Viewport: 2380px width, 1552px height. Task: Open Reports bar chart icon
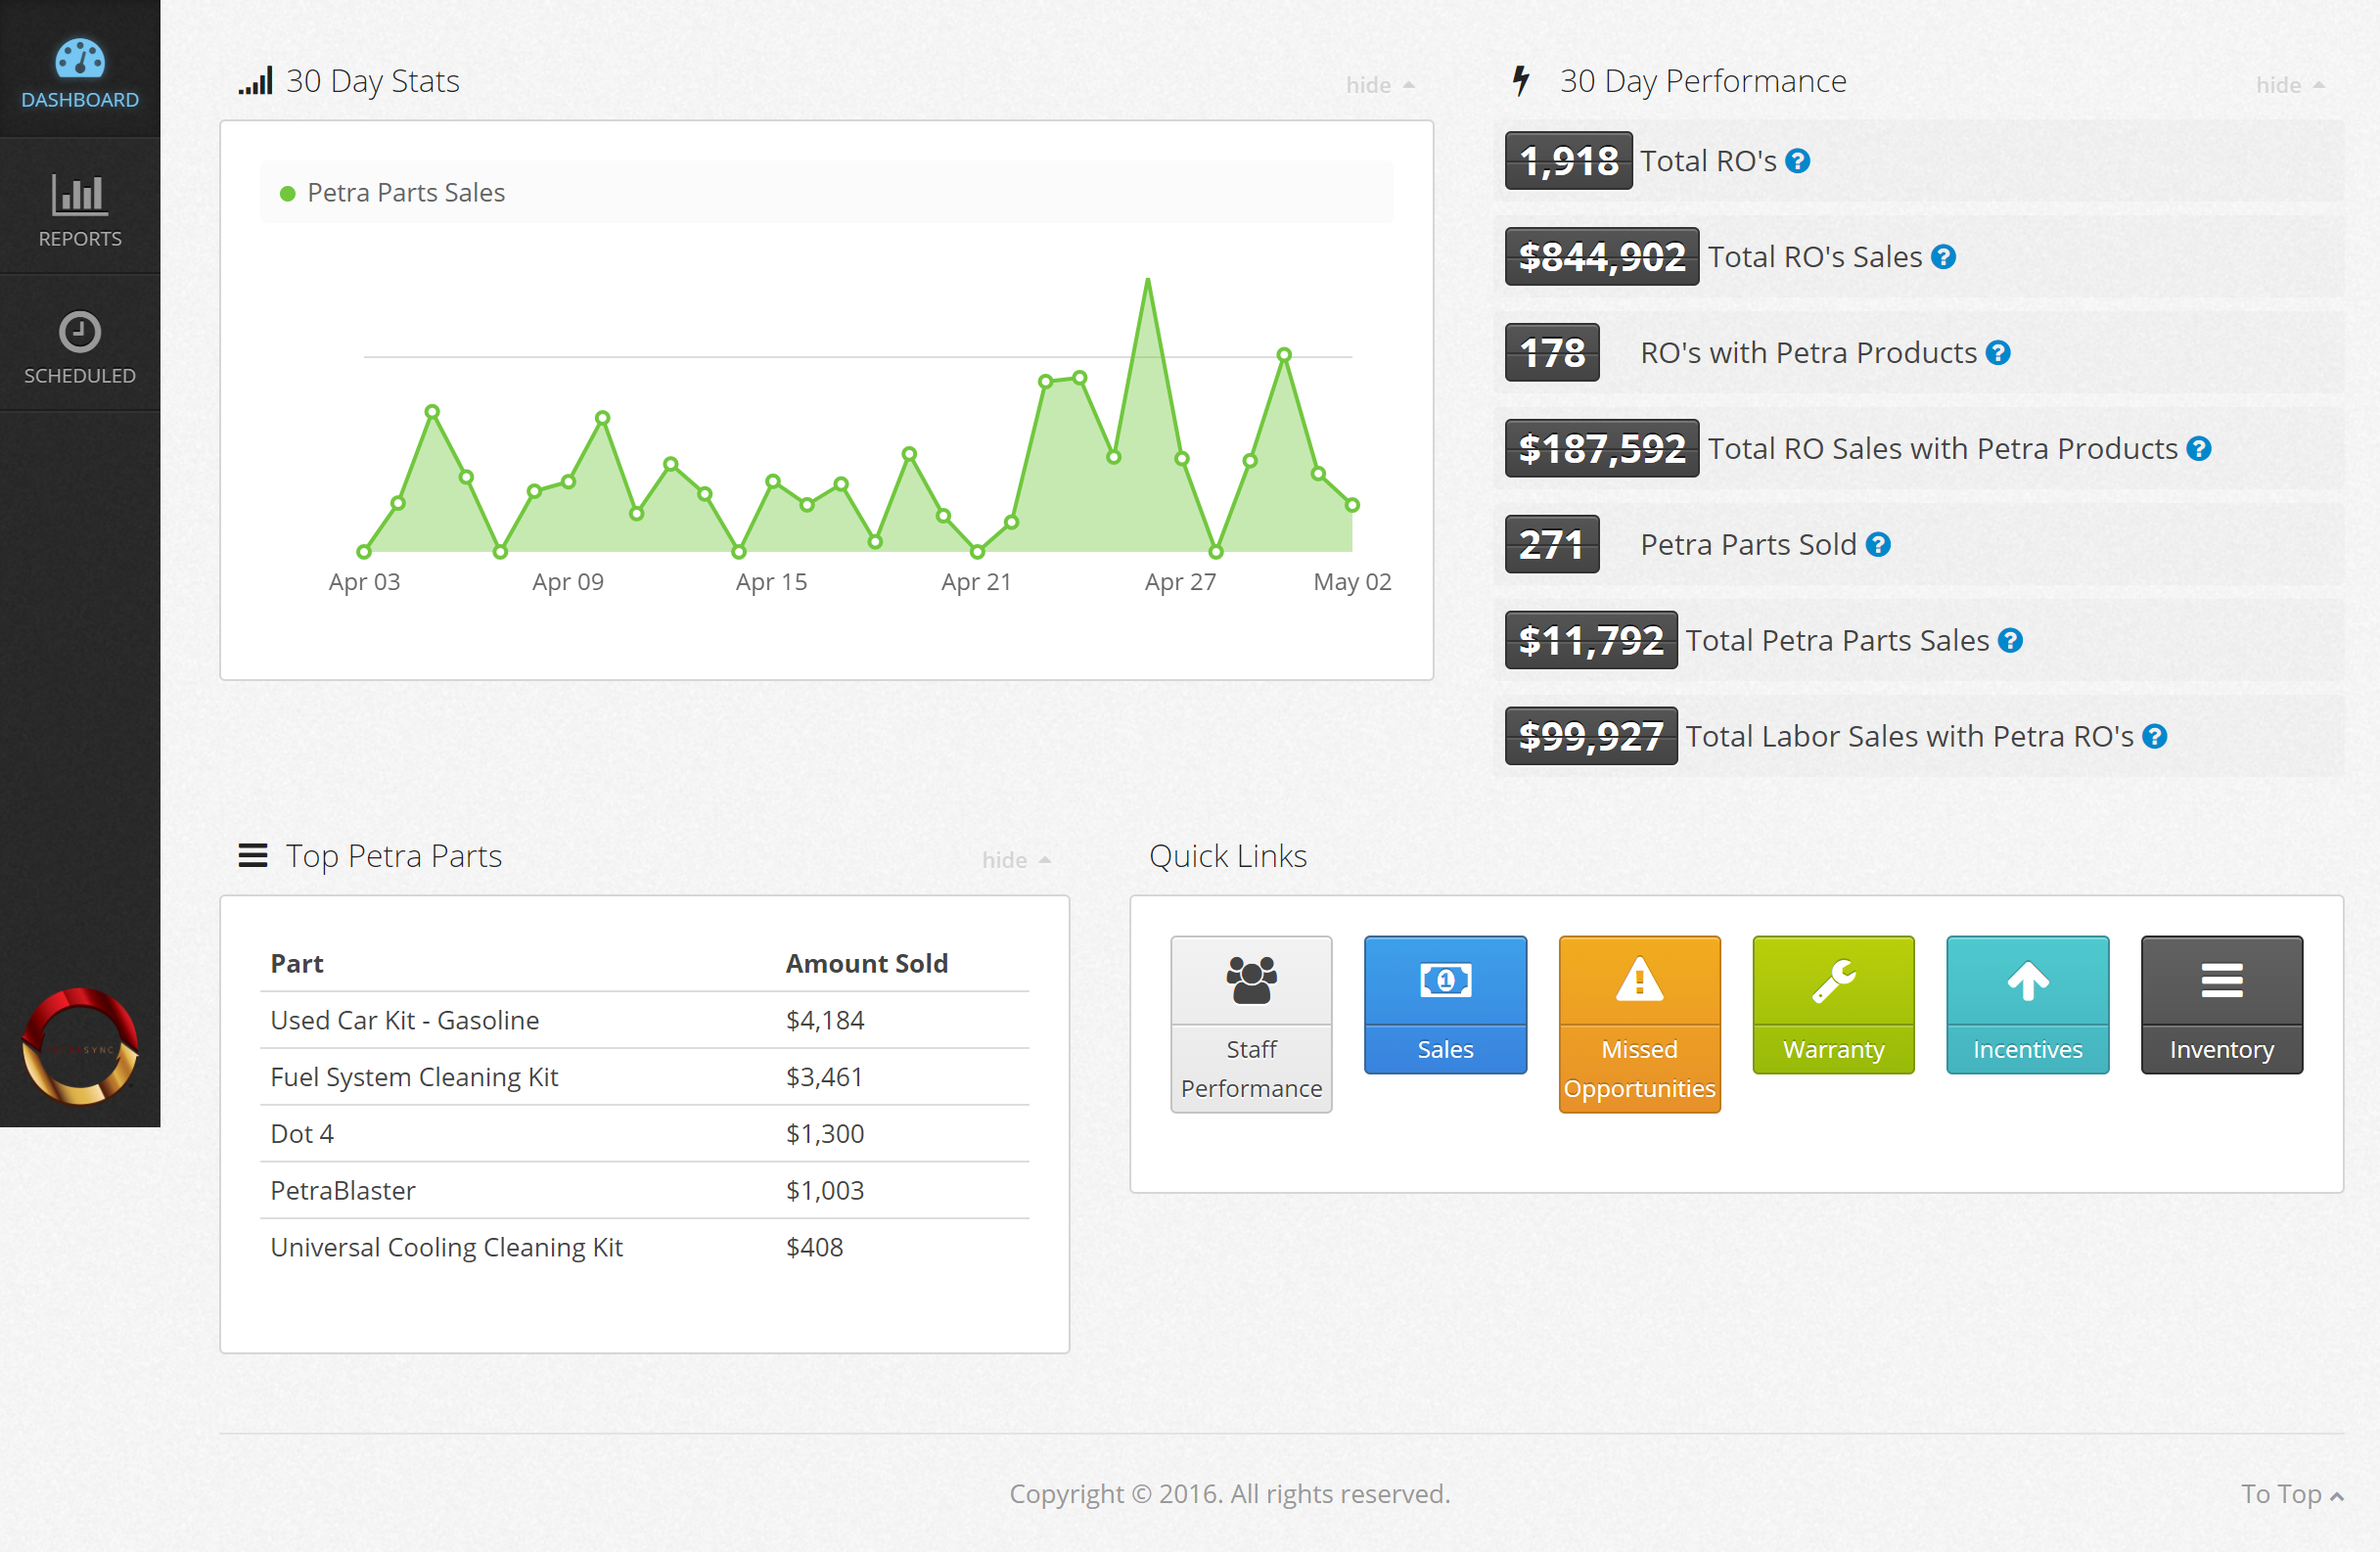[x=80, y=194]
